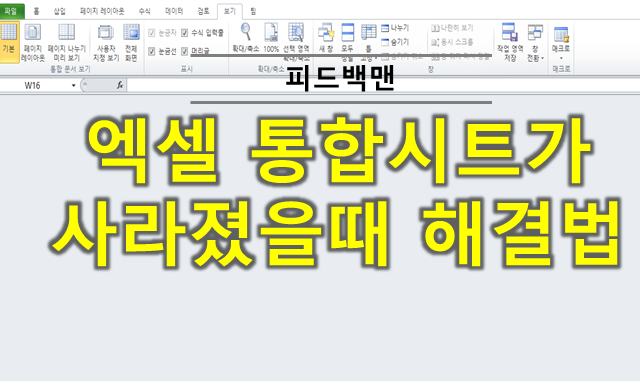The height and width of the screenshot is (385, 640).
Task: Open a 새 창 (New Window)
Action: tap(326, 38)
